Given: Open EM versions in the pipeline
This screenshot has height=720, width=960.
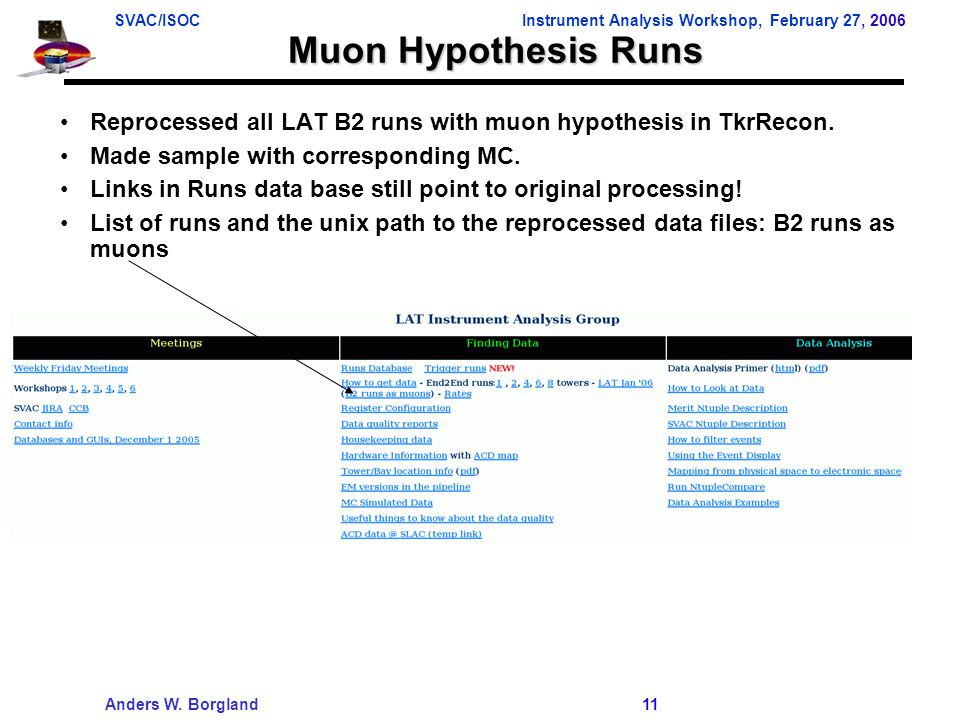Looking at the screenshot, I should tap(405, 487).
